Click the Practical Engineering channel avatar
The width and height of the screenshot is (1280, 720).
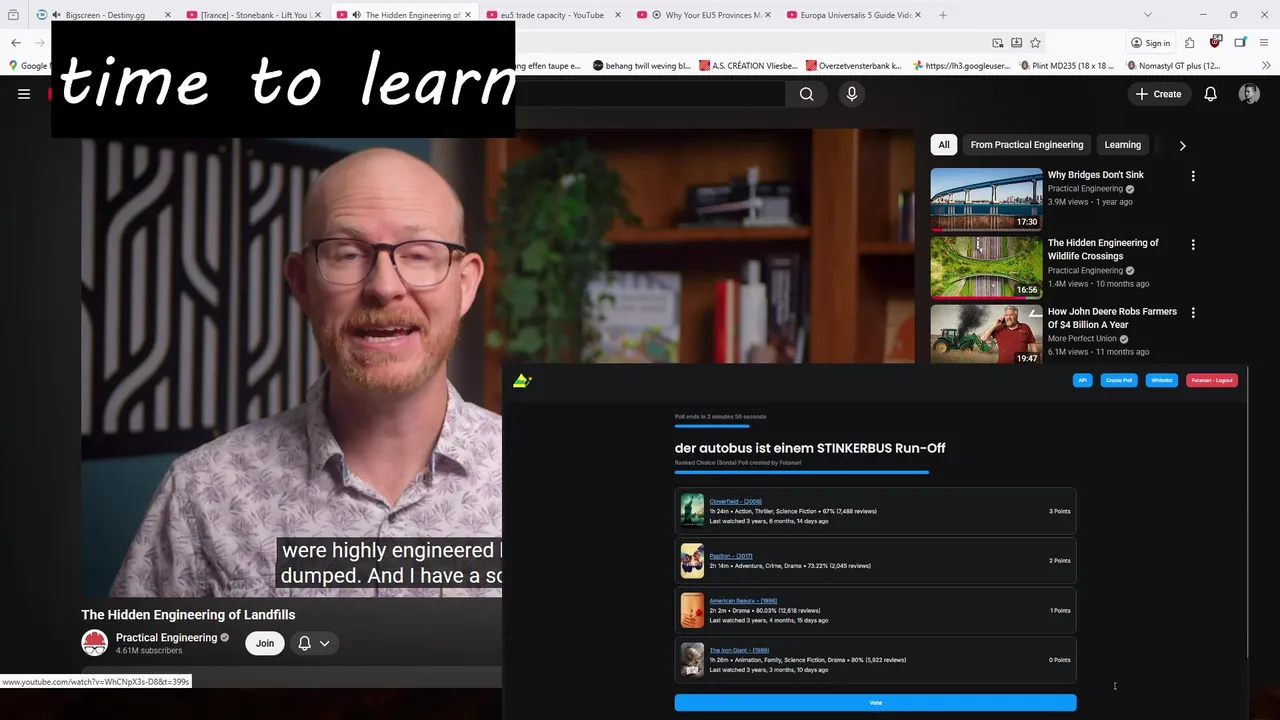point(94,643)
